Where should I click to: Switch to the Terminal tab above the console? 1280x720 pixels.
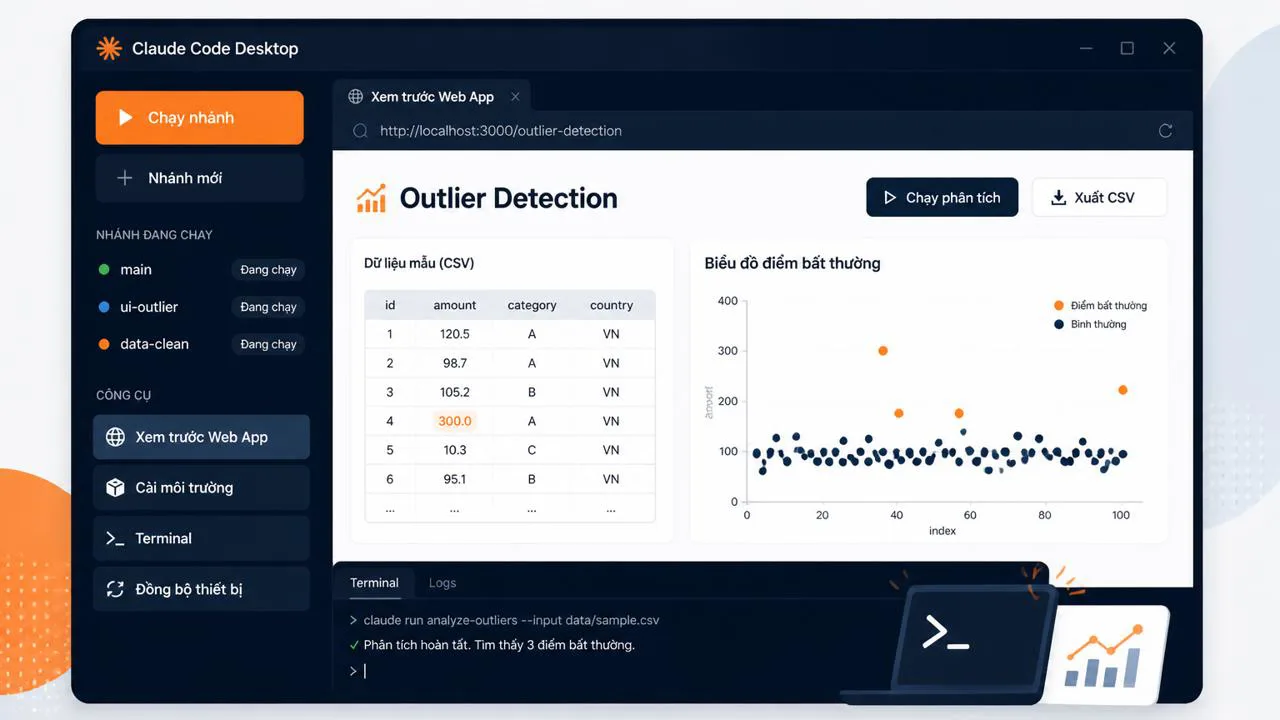tap(374, 583)
